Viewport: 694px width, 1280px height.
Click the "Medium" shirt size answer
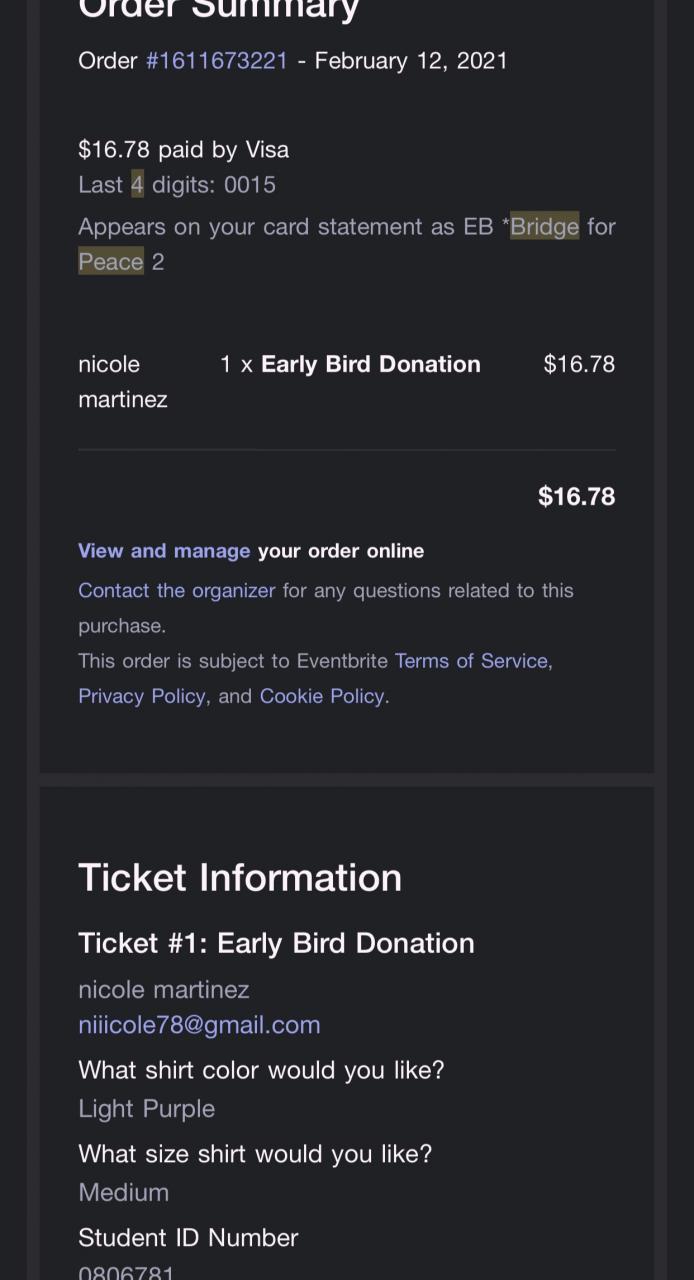click(123, 1192)
